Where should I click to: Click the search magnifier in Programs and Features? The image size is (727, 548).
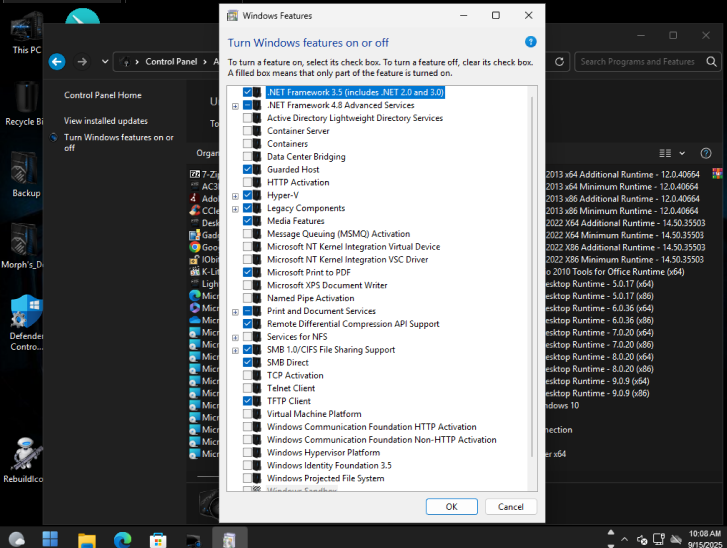click(711, 62)
